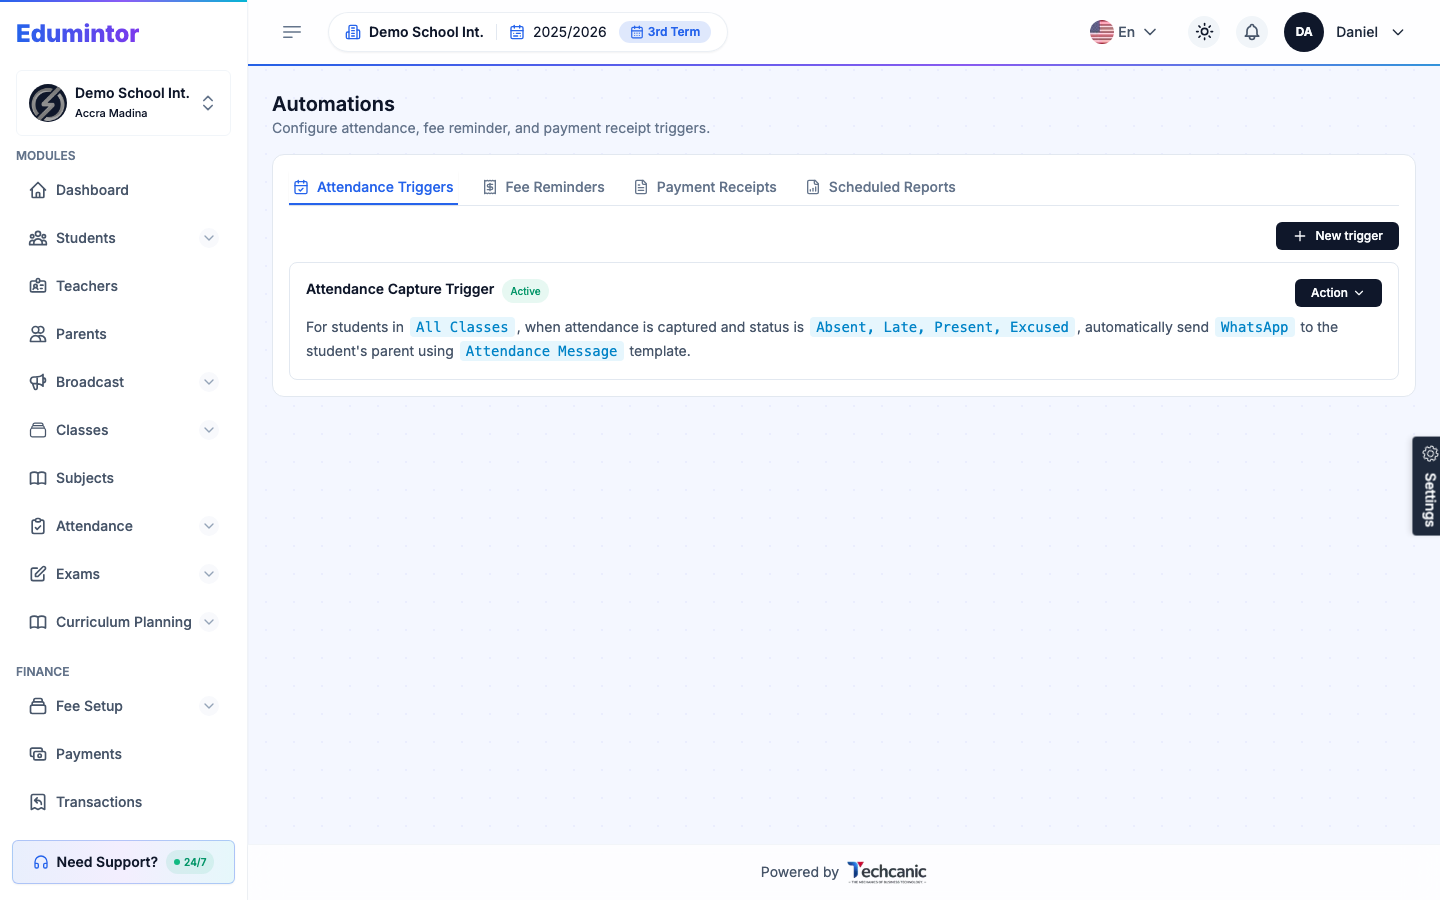
Task: Click the Dashboard home icon
Action: tap(38, 190)
